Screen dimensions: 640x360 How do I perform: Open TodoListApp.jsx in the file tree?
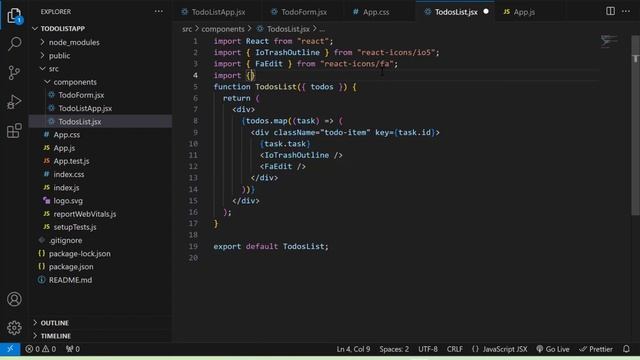pyautogui.click(x=100, y=108)
